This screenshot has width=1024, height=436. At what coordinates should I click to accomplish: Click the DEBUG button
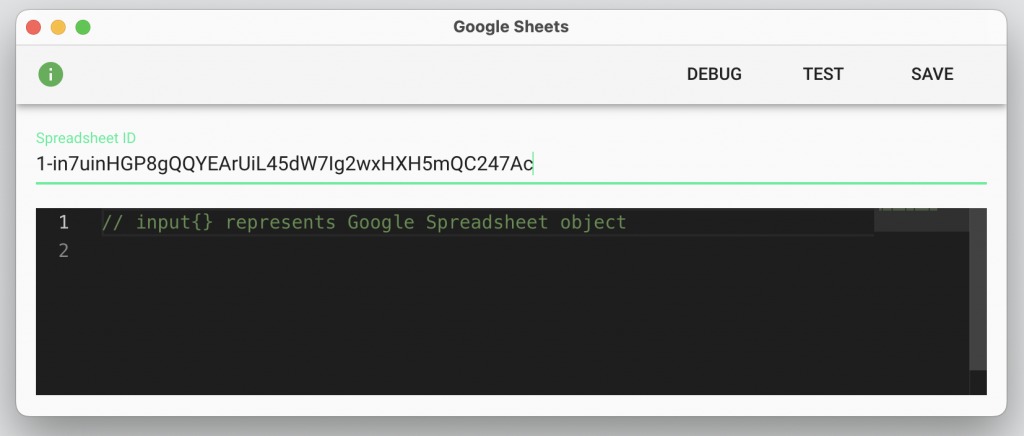pyautogui.click(x=714, y=74)
